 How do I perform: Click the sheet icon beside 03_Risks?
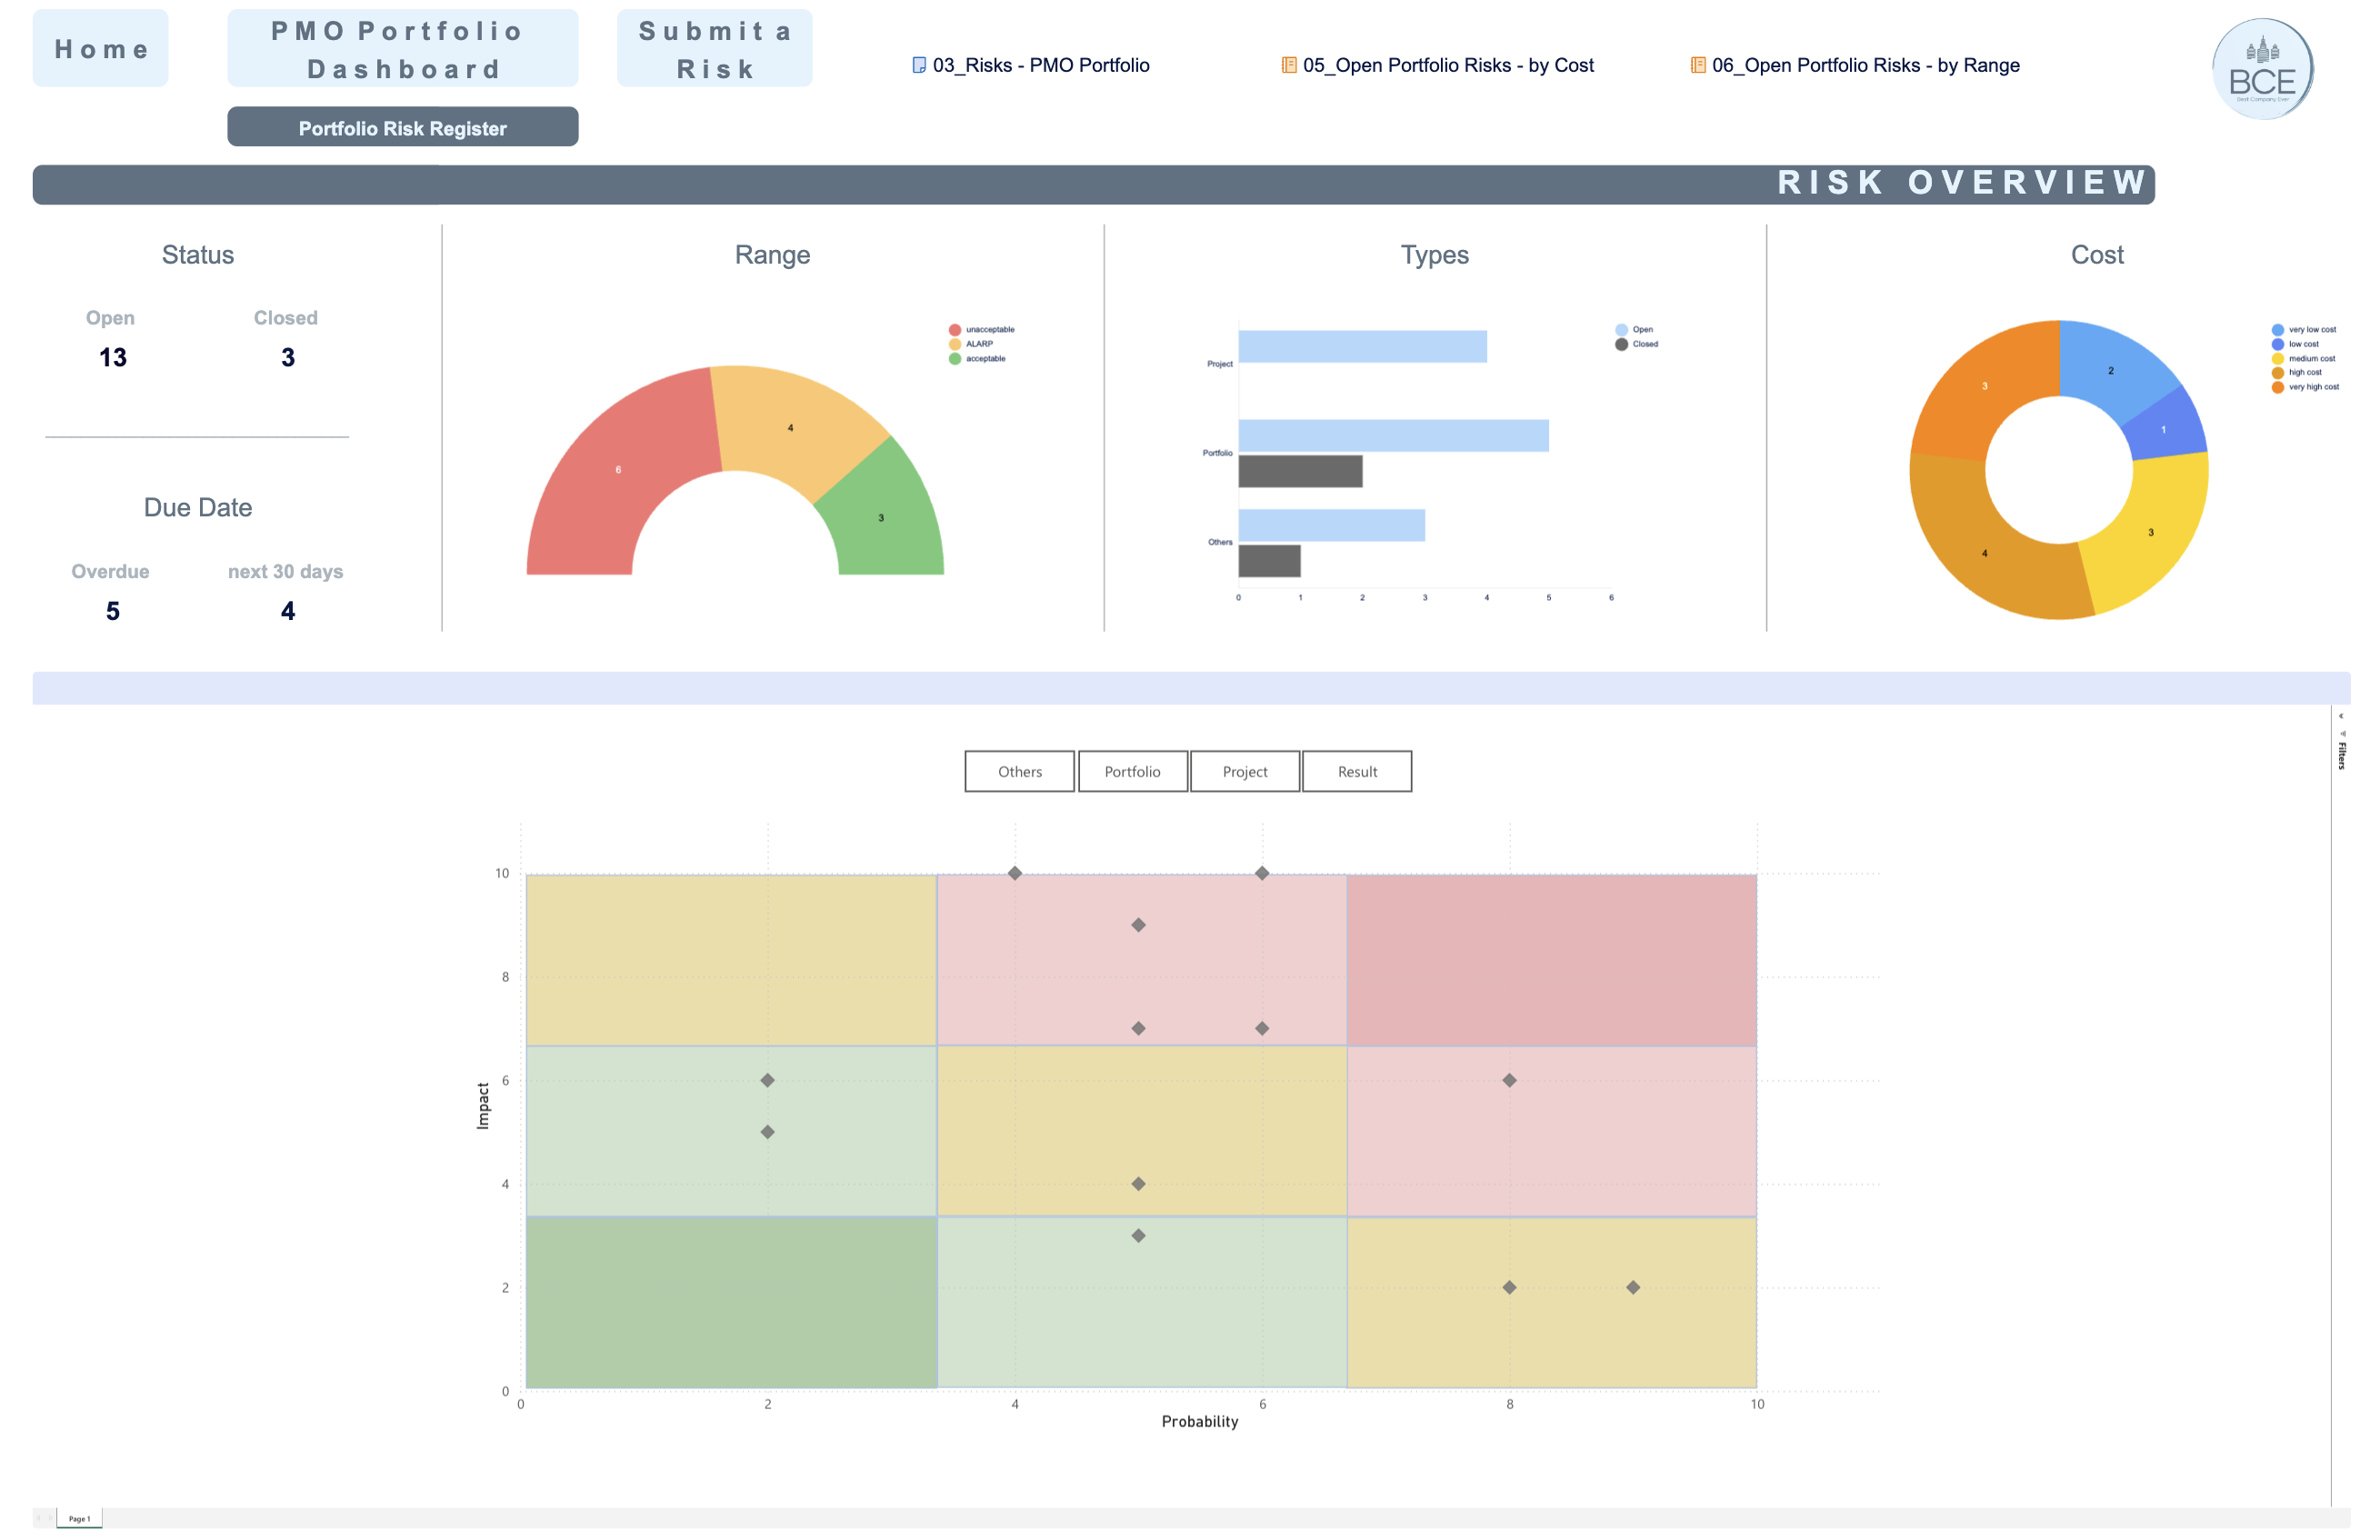(x=919, y=65)
